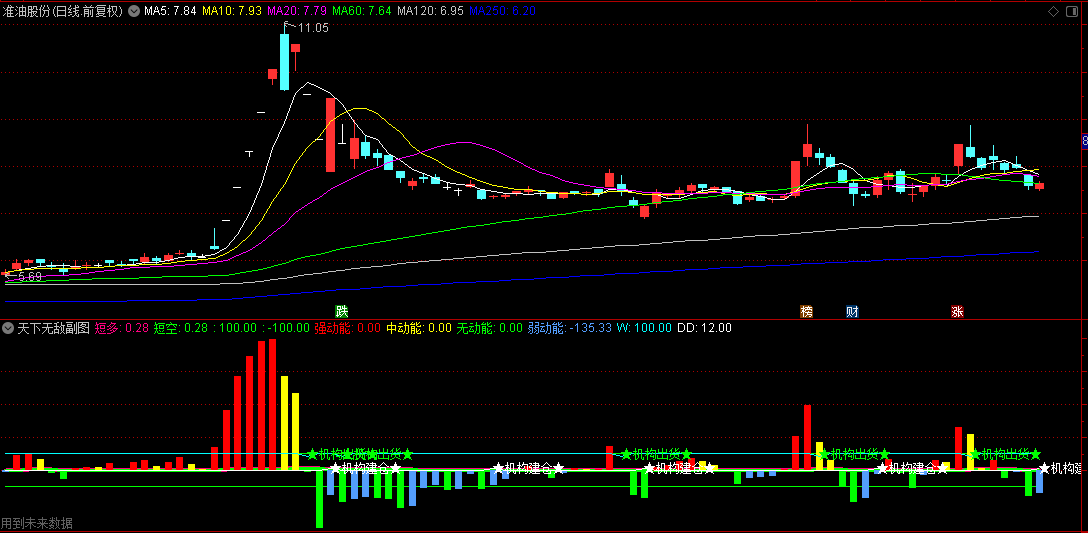Click the MA5: 7.84 indicator label
The image size is (1088, 533).
click(170, 11)
